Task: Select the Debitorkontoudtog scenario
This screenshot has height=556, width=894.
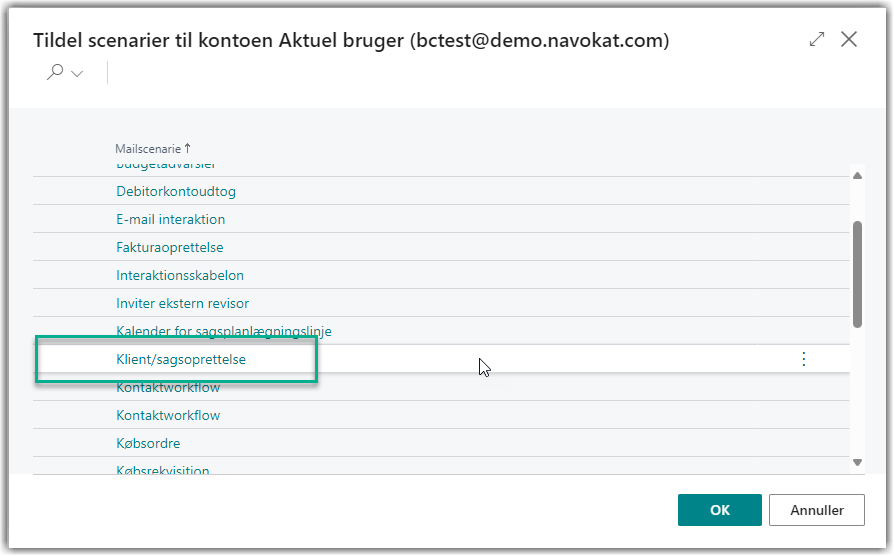Action: tap(176, 191)
